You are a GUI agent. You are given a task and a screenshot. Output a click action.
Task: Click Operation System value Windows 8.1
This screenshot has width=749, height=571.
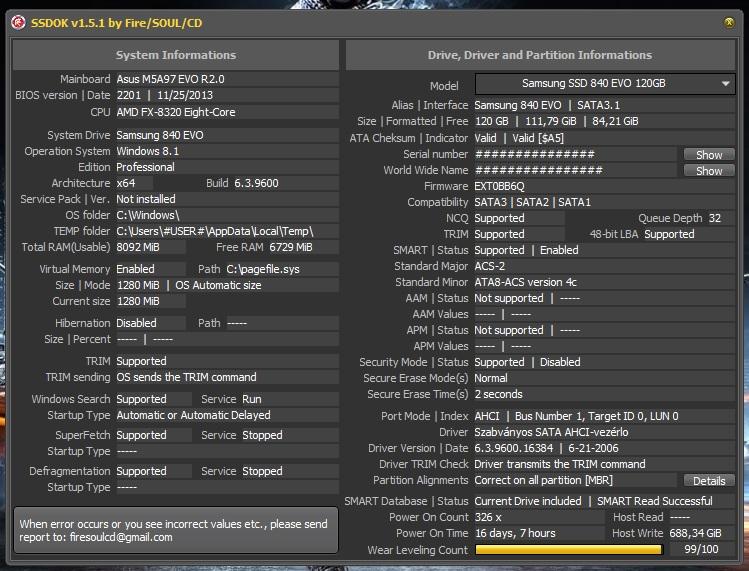pyautogui.click(x=148, y=151)
